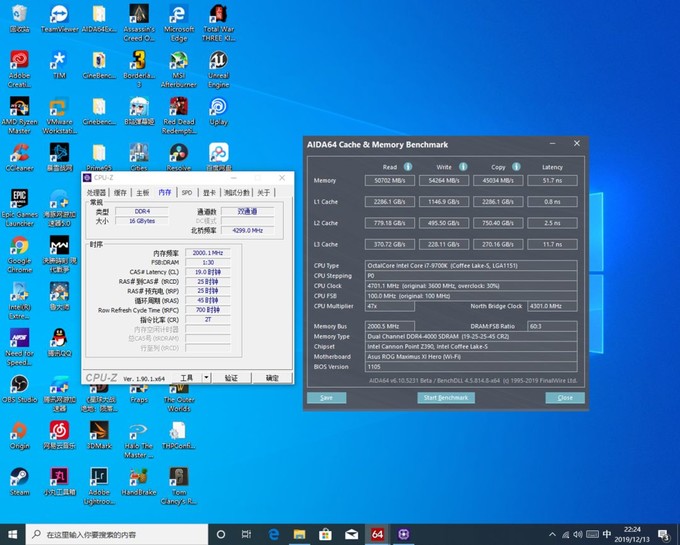680x545 pixels.
Task: Open the notification center icon
Action: pos(664,535)
